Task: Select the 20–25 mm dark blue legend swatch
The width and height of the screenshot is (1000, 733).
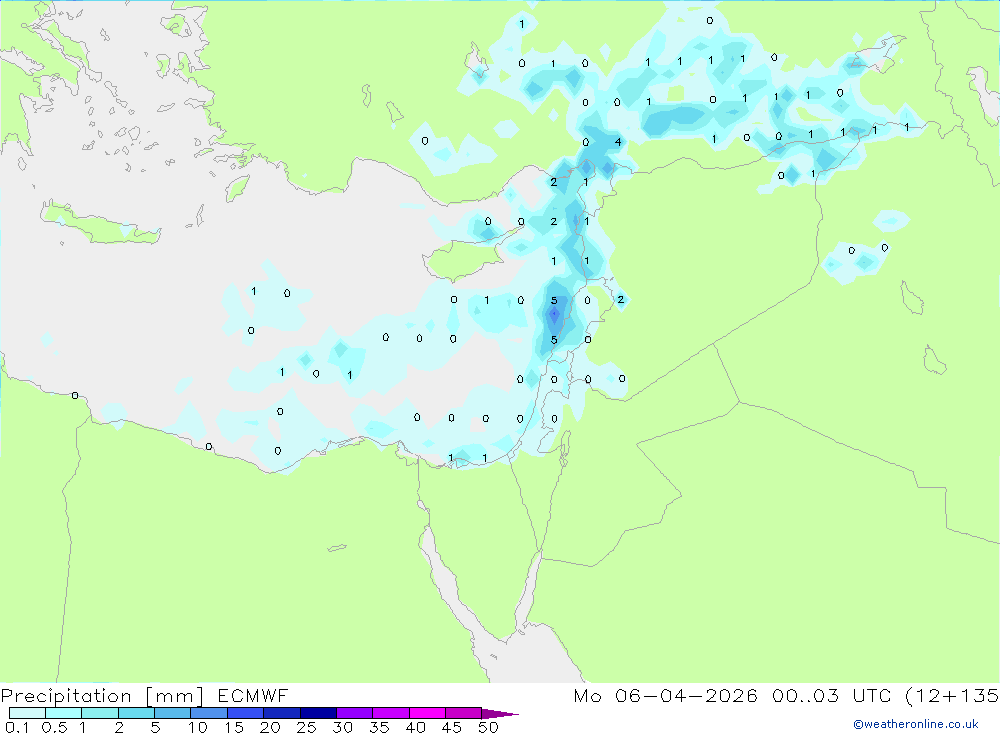Action: point(282,713)
